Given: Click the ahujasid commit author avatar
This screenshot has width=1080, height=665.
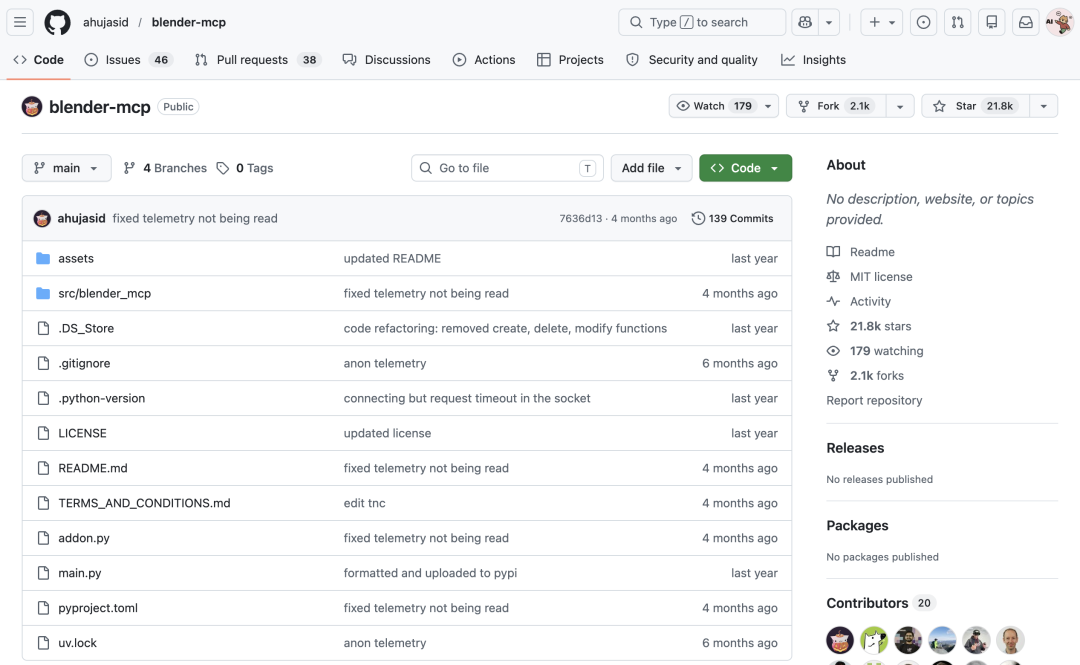Looking at the screenshot, I should click(x=42, y=218).
